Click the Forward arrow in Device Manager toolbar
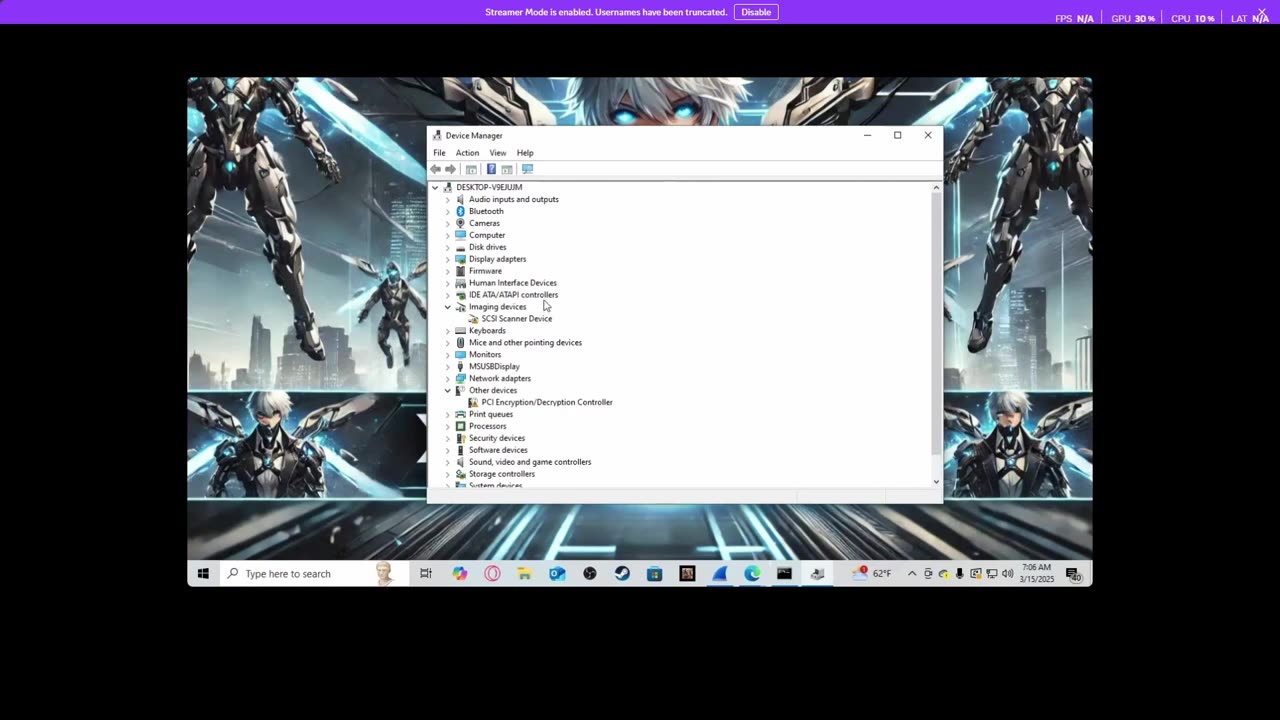The image size is (1280, 720). pyautogui.click(x=450, y=169)
